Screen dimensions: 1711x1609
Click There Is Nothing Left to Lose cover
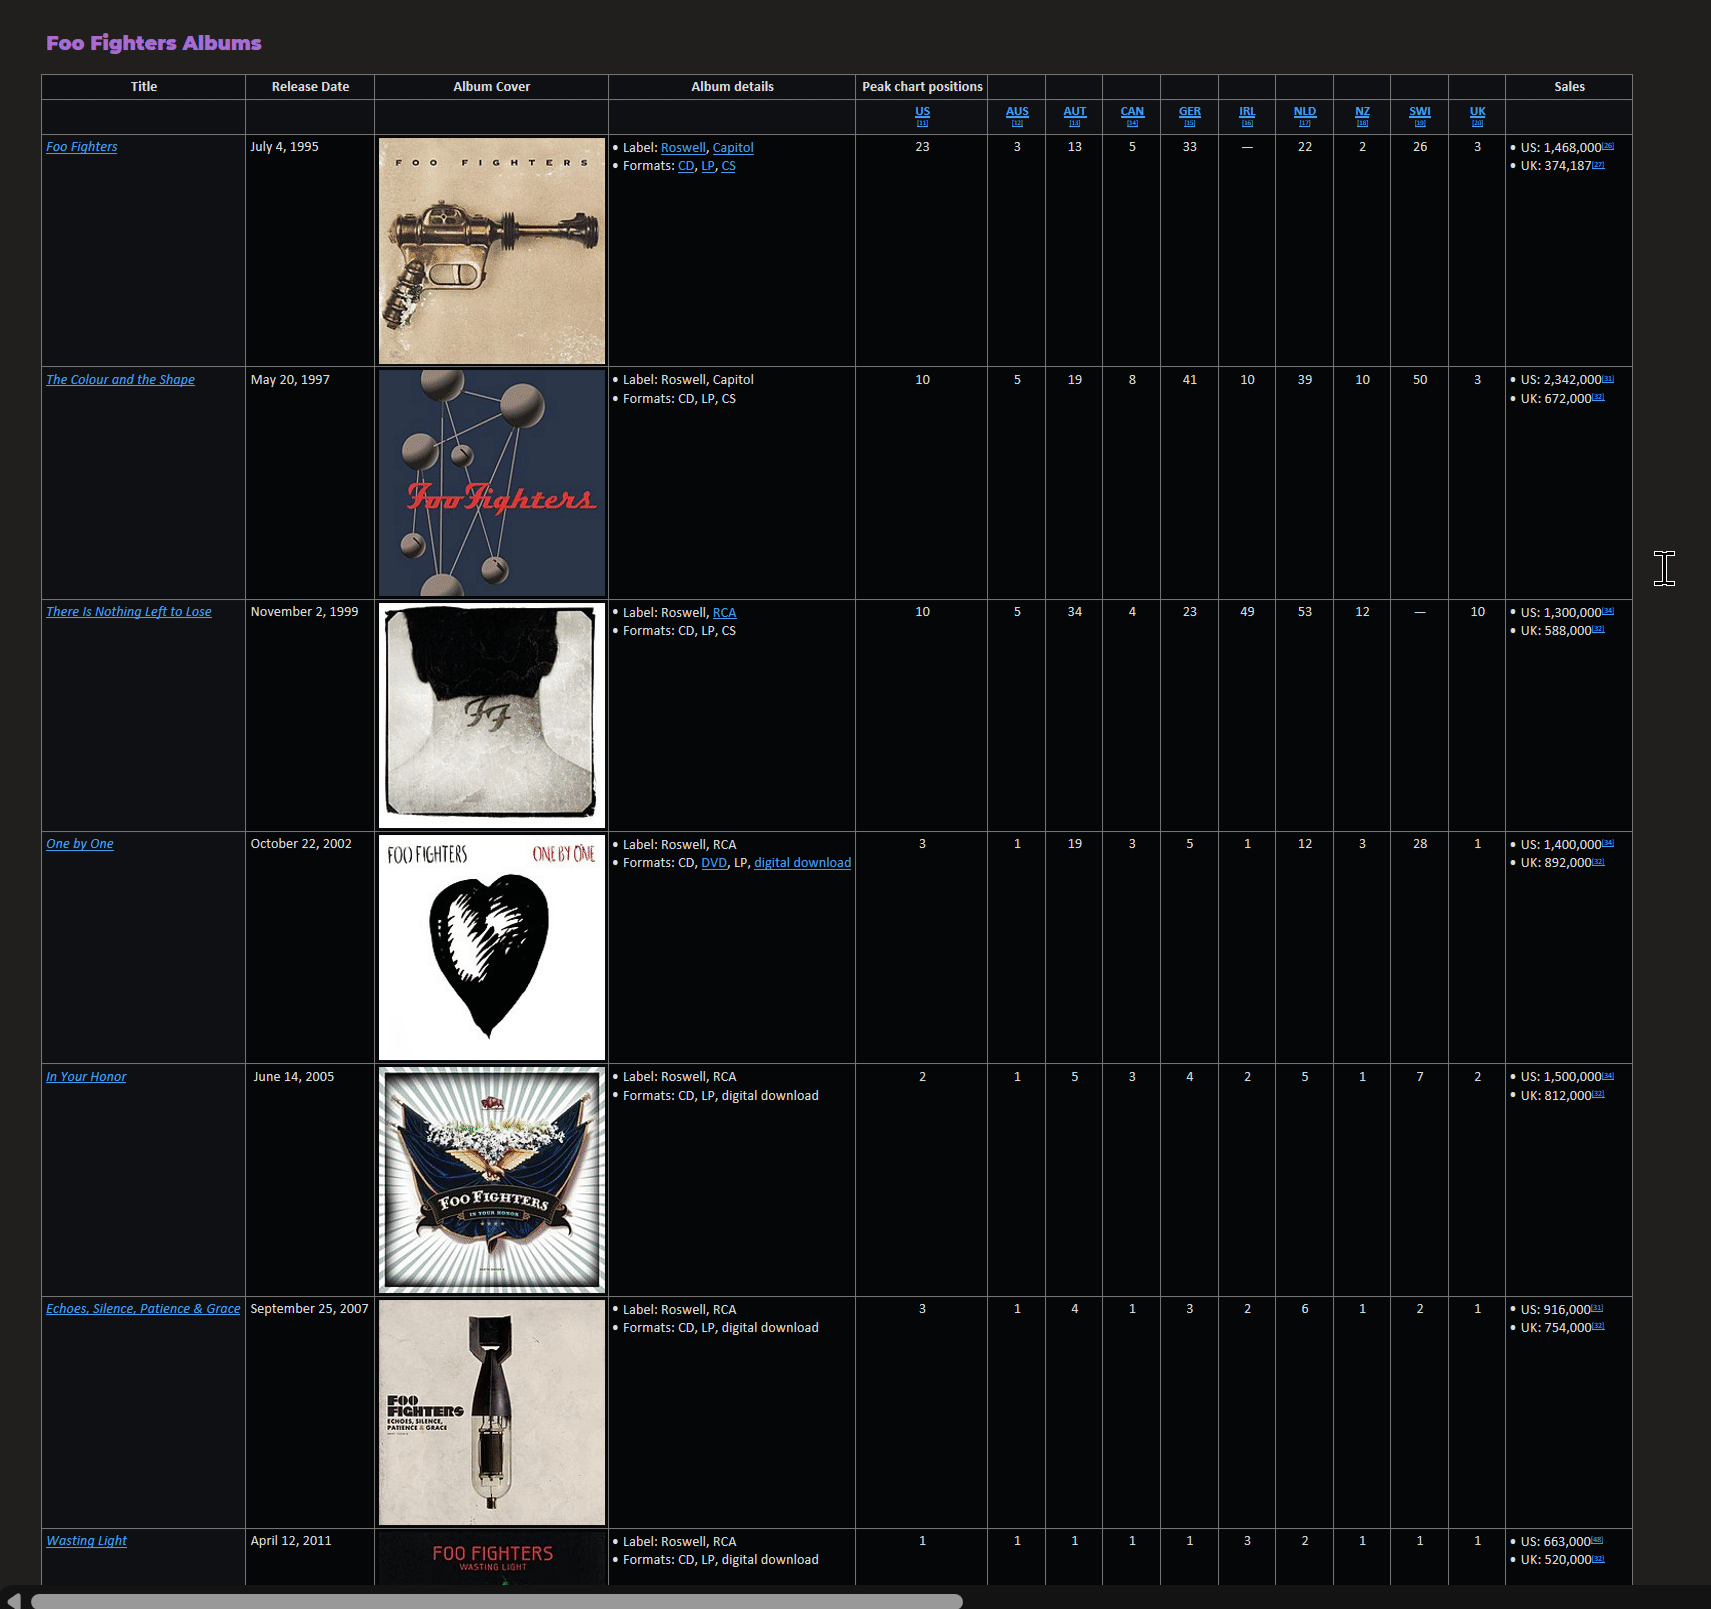[492, 715]
